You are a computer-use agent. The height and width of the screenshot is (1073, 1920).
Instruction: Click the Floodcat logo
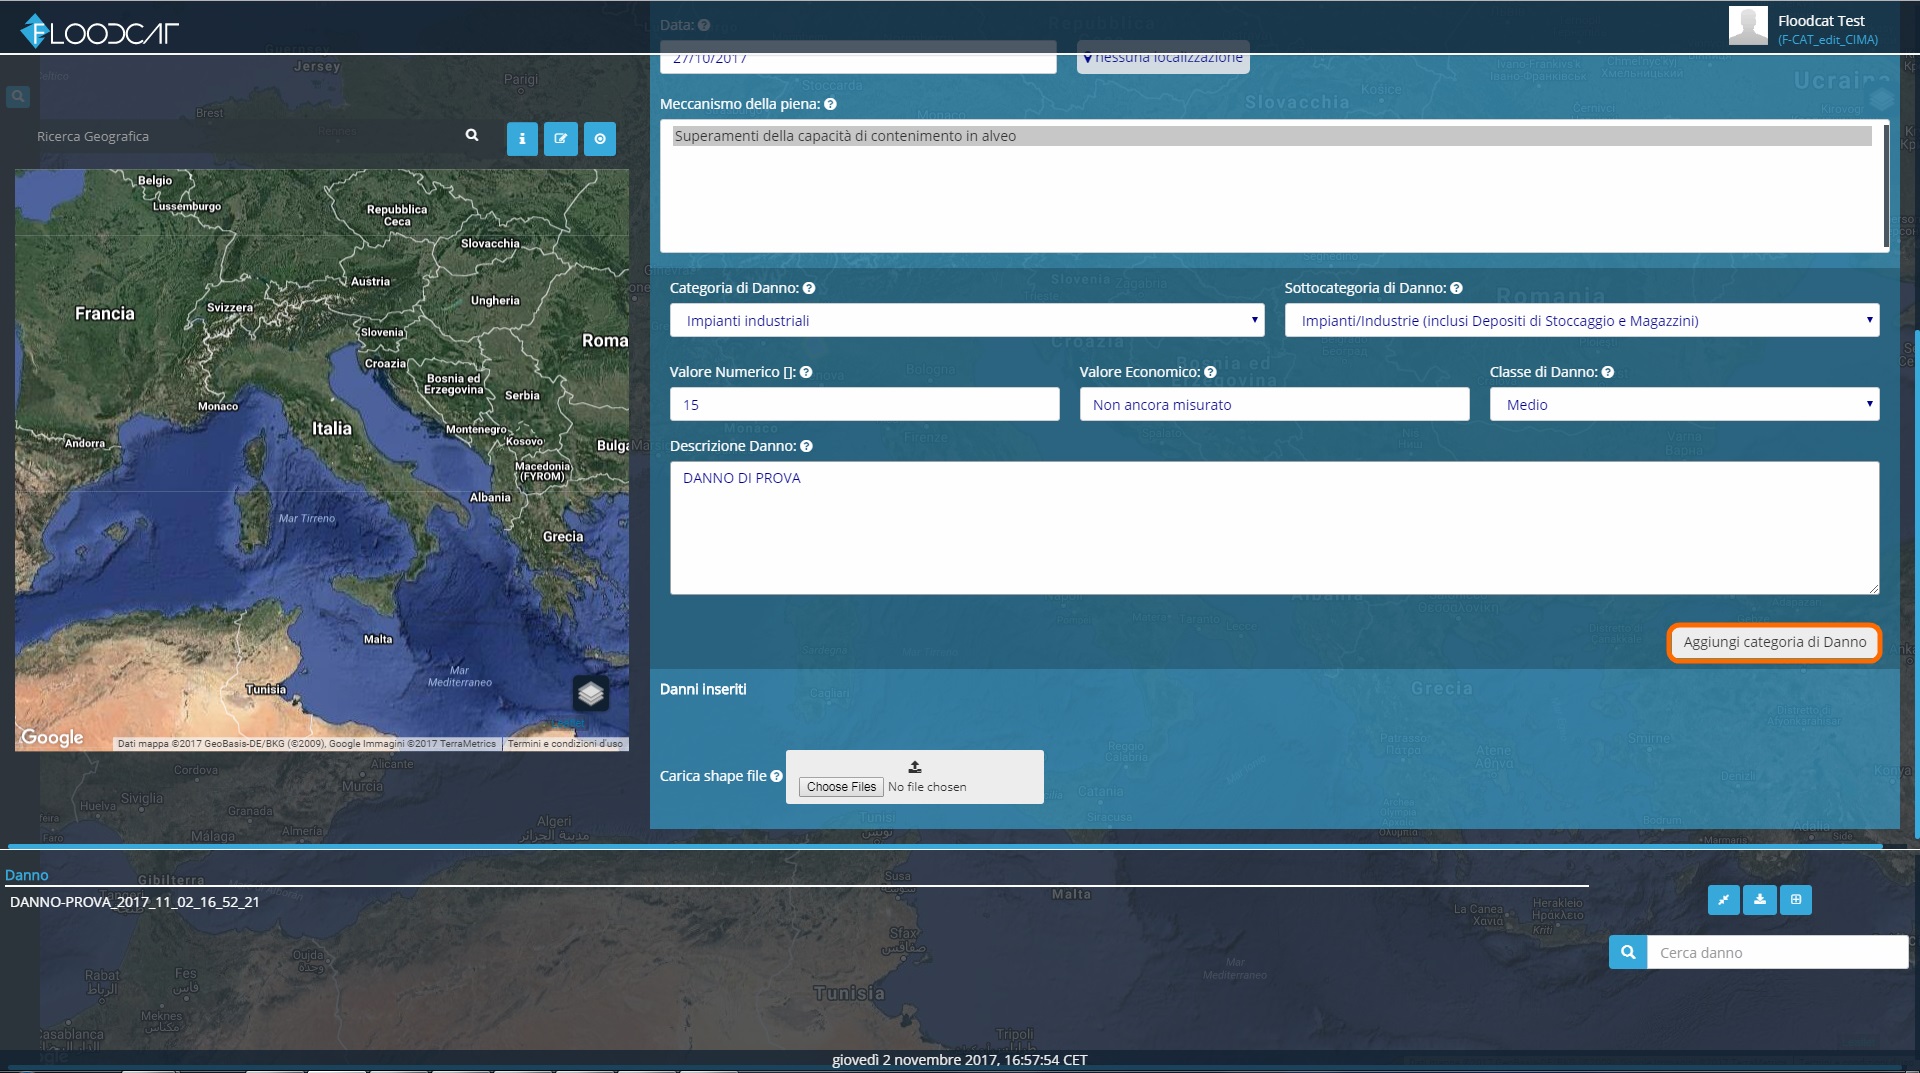pos(99,31)
